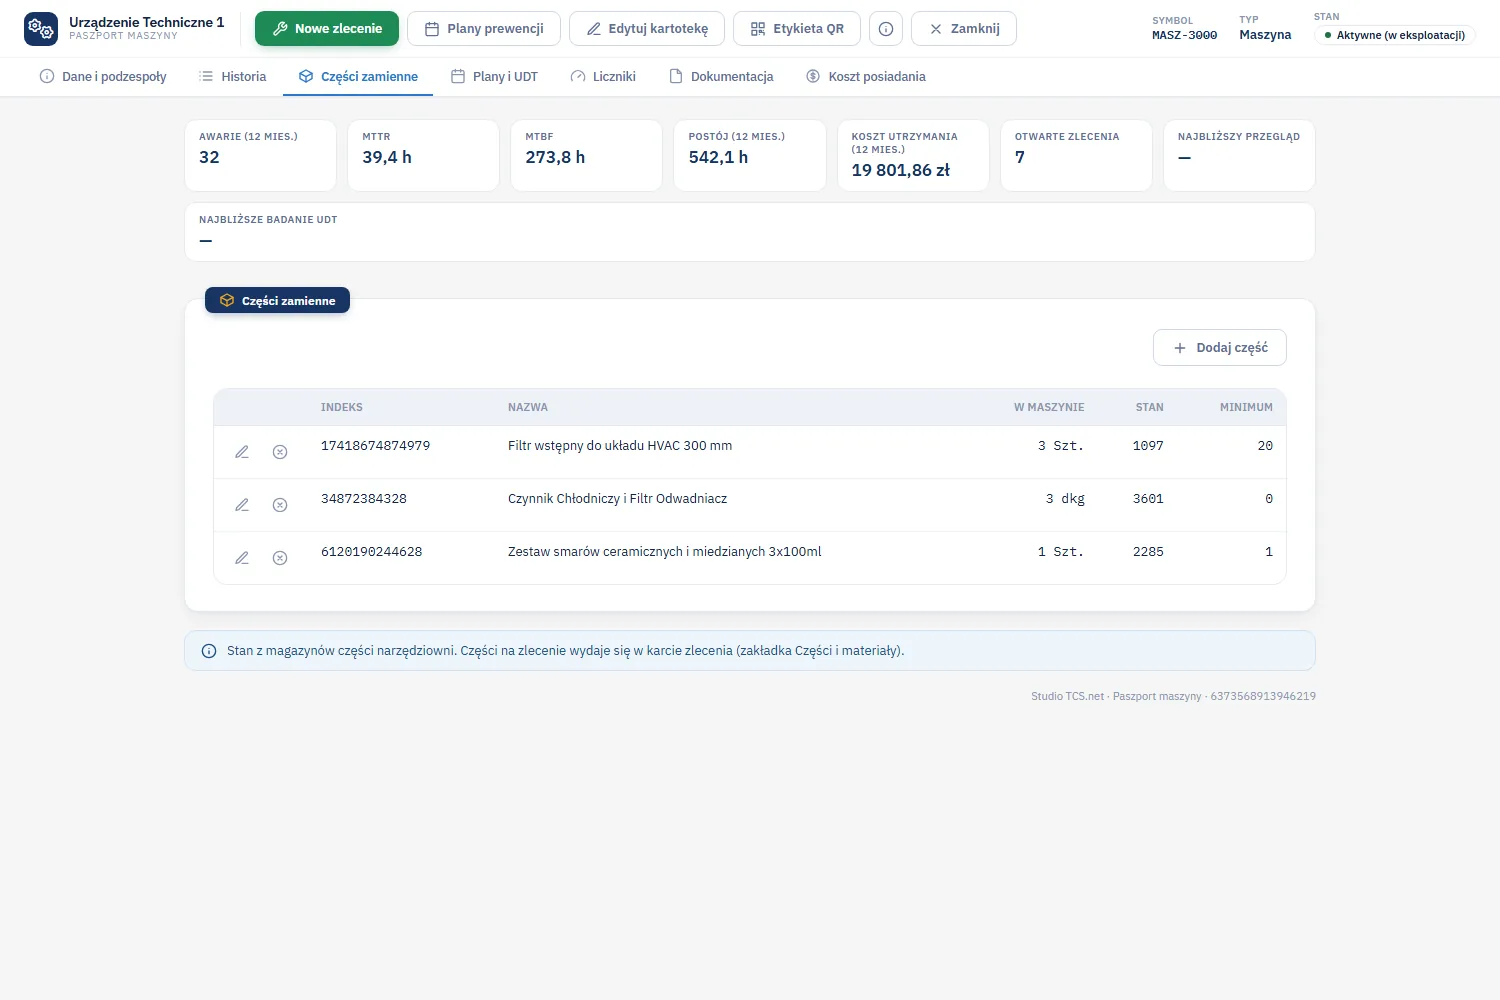
Task: Open the Dane i podzespoły tab
Action: click(x=103, y=77)
